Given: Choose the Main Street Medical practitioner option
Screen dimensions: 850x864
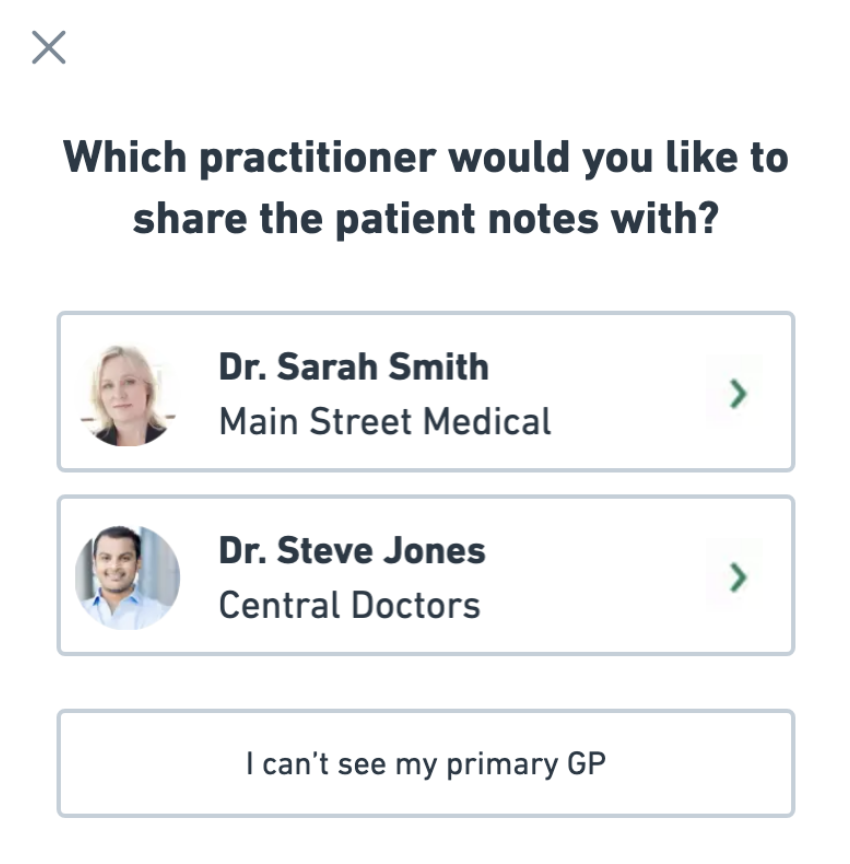Looking at the screenshot, I should [x=425, y=391].
